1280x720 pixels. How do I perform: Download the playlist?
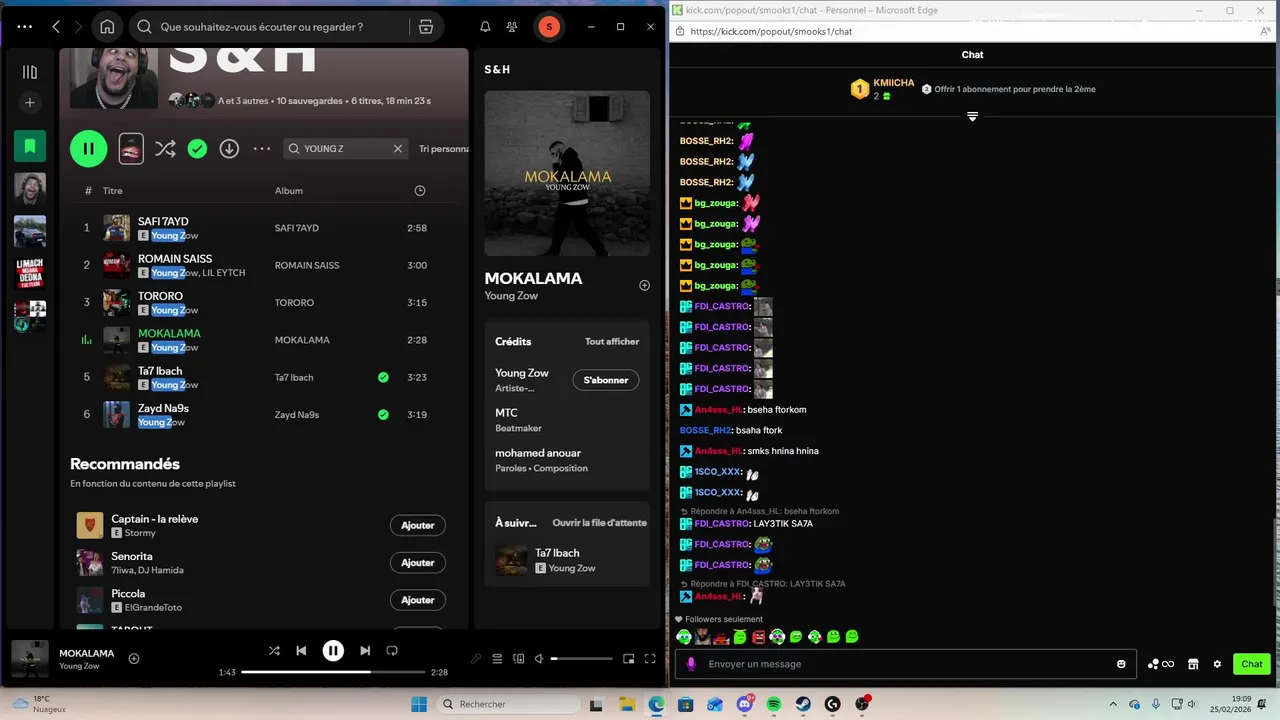[229, 149]
